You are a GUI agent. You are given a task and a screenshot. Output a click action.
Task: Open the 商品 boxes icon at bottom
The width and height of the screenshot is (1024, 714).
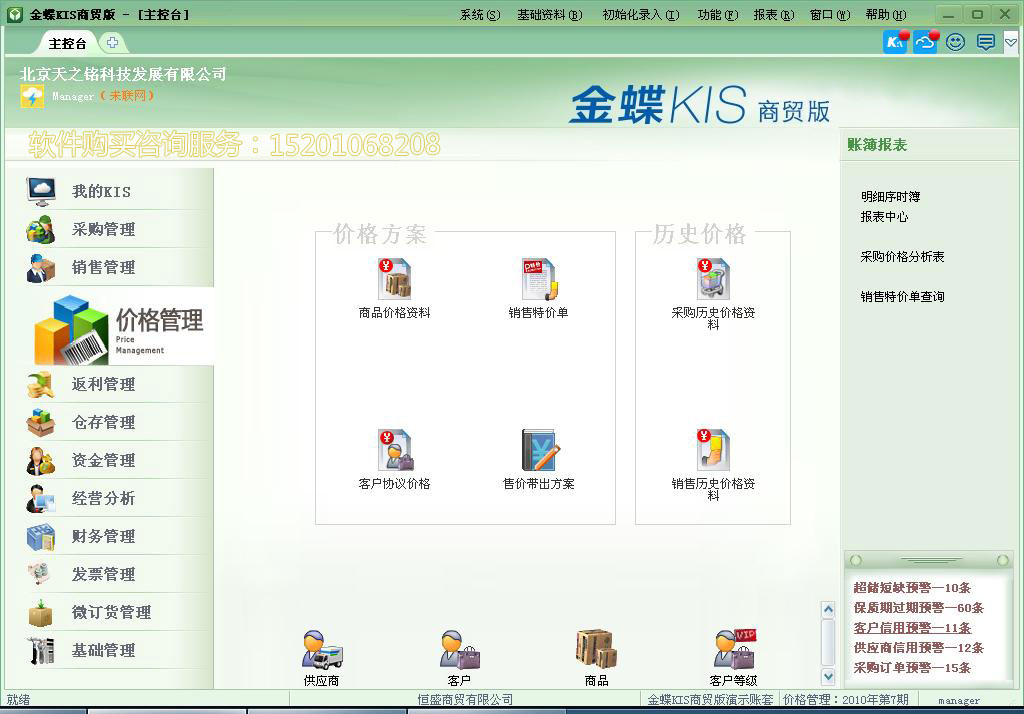pyautogui.click(x=595, y=652)
